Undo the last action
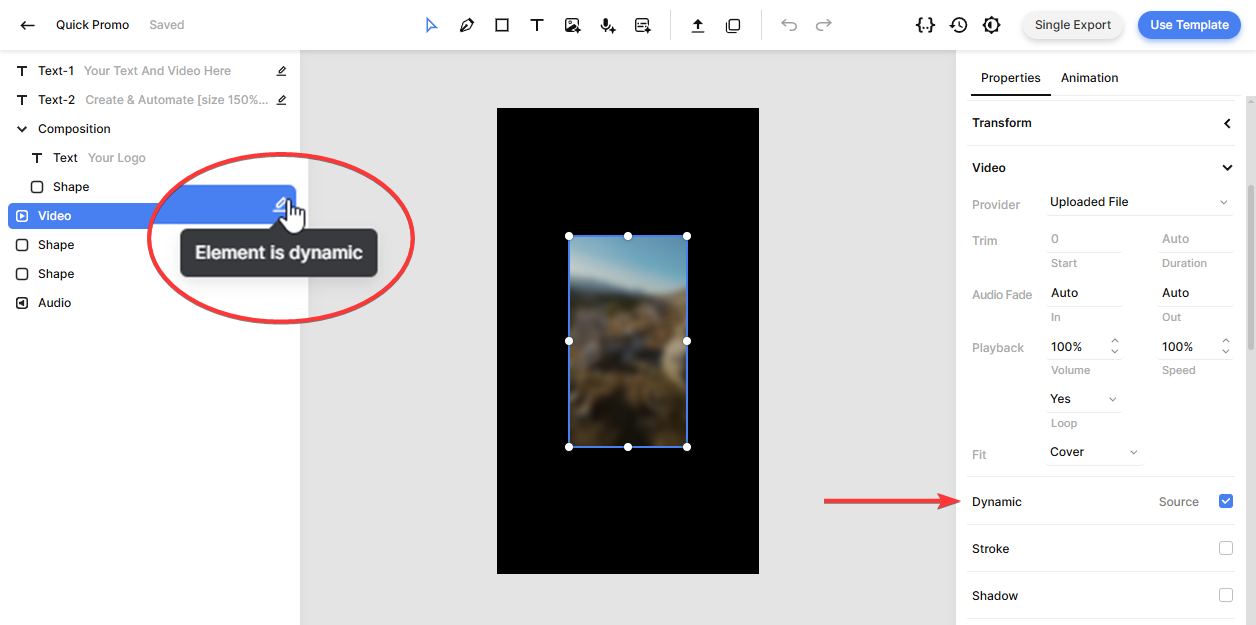Image resolution: width=1256 pixels, height=625 pixels. 789,25
